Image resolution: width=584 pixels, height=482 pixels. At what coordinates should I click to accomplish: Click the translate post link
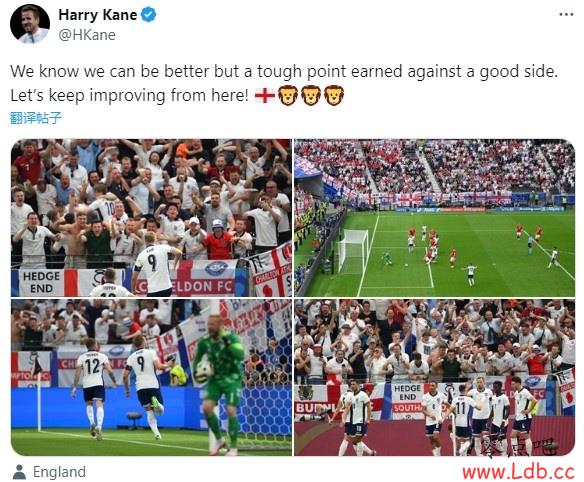coord(35,118)
